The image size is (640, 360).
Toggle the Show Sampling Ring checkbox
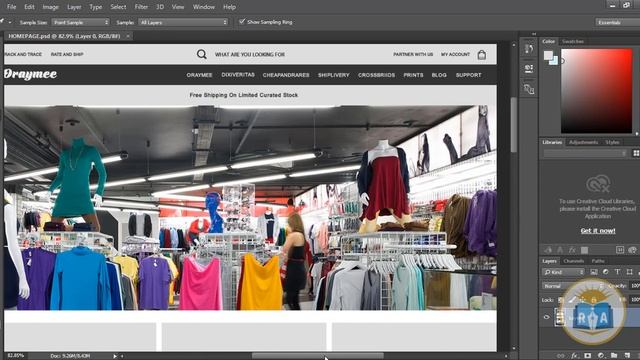tap(242, 21)
